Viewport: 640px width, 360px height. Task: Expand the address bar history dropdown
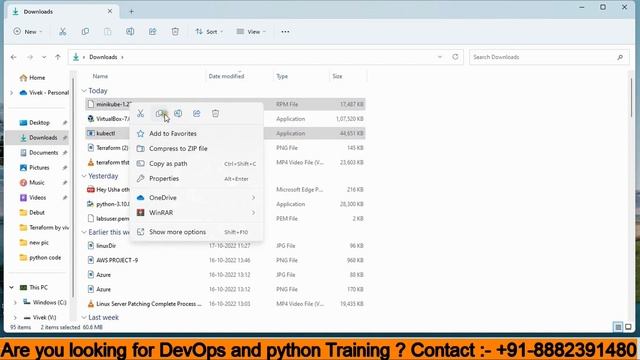pyautogui.click(x=440, y=57)
